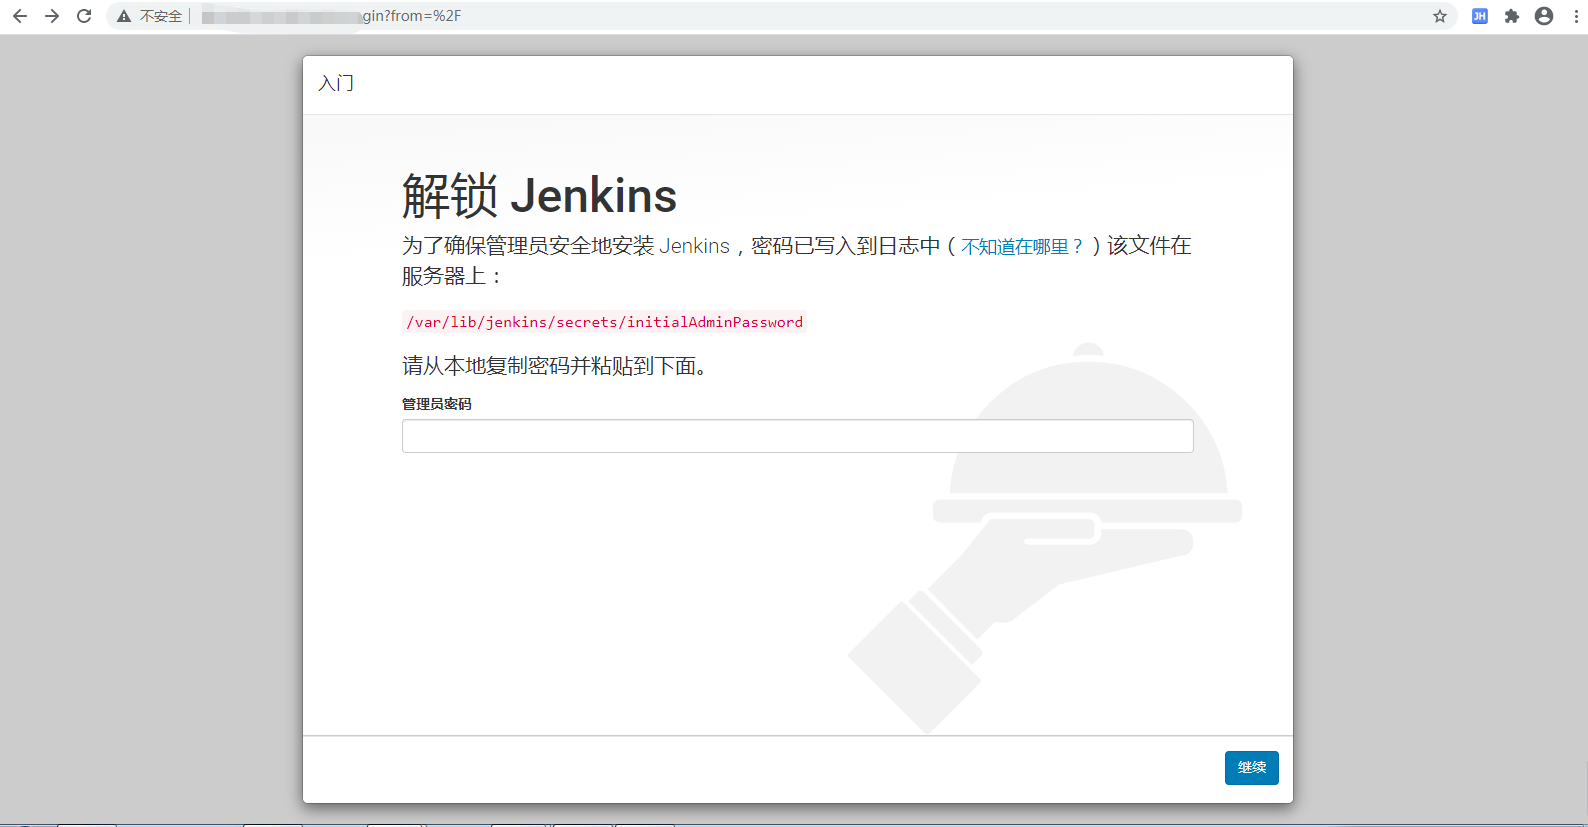Click the 继续 button
This screenshot has height=827, width=1588.
(x=1251, y=768)
